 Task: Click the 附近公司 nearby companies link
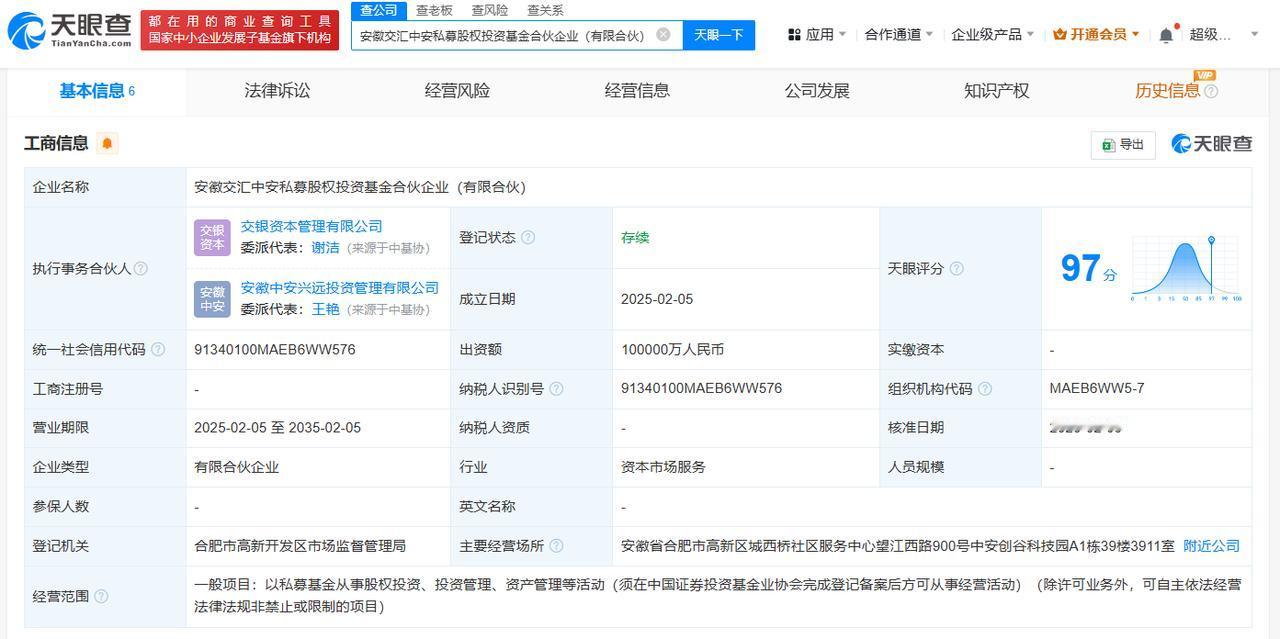(1211, 546)
